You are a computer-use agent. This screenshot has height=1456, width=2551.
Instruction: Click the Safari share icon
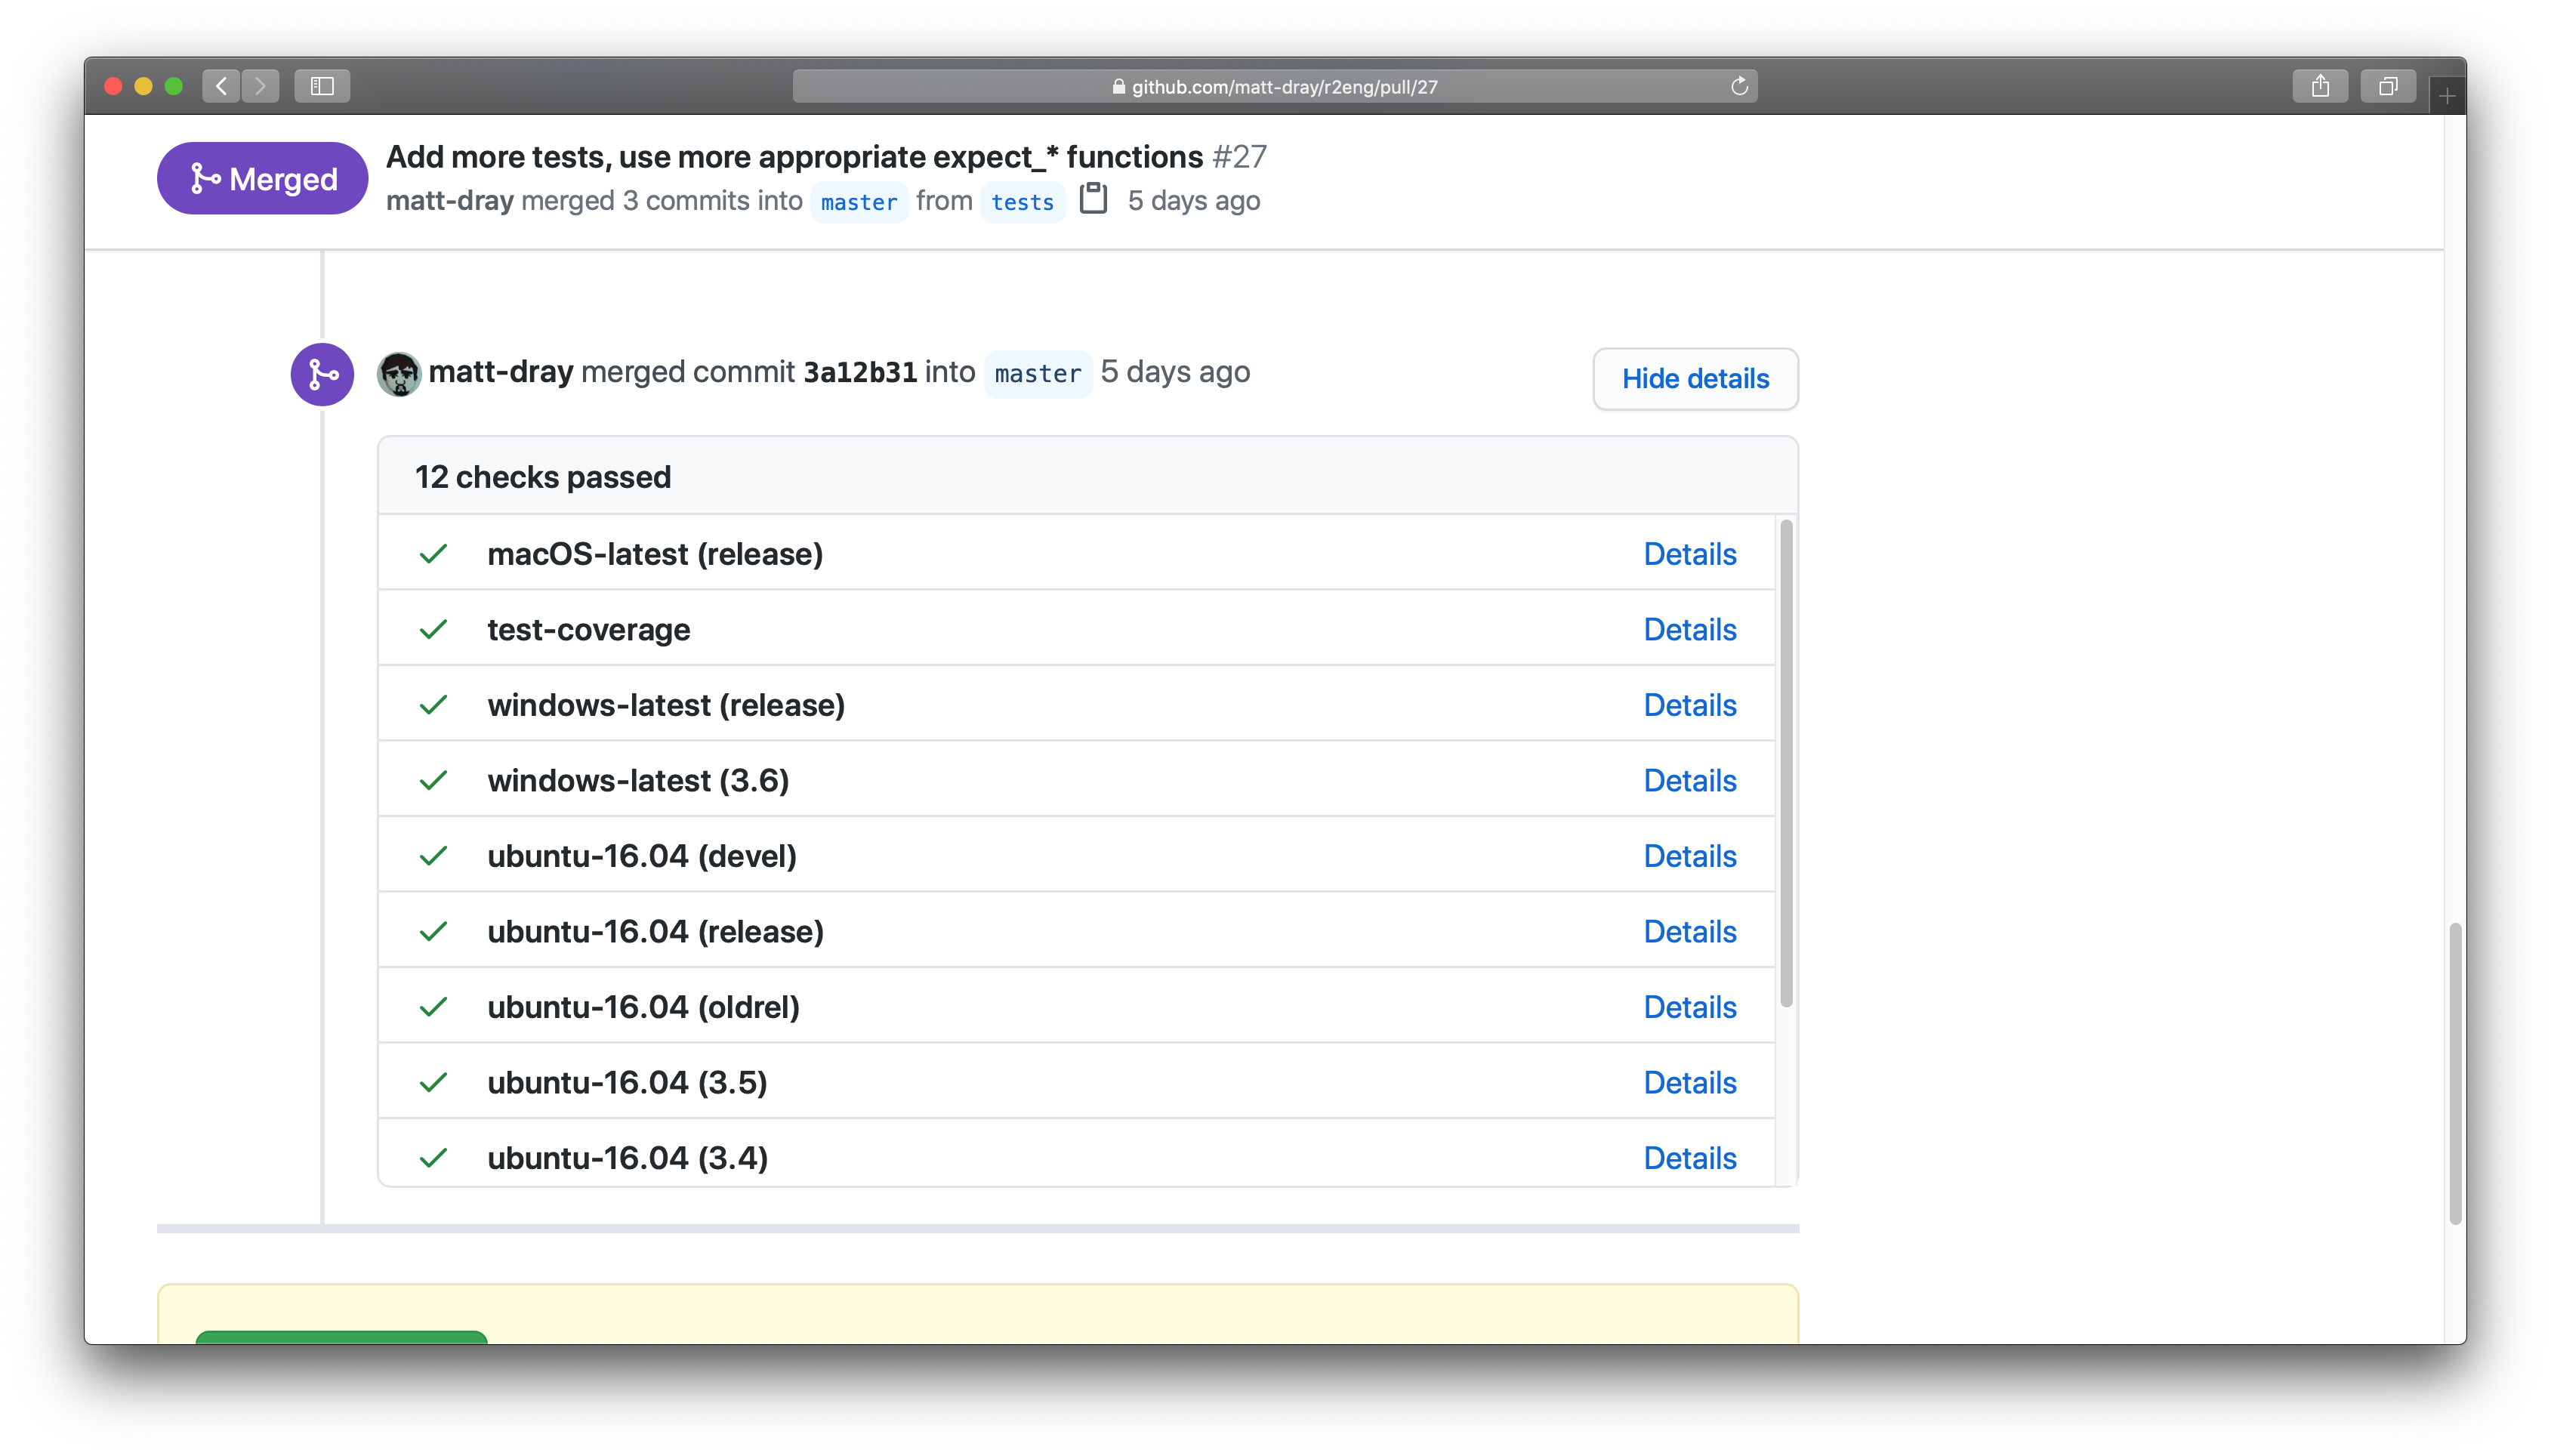(2320, 86)
